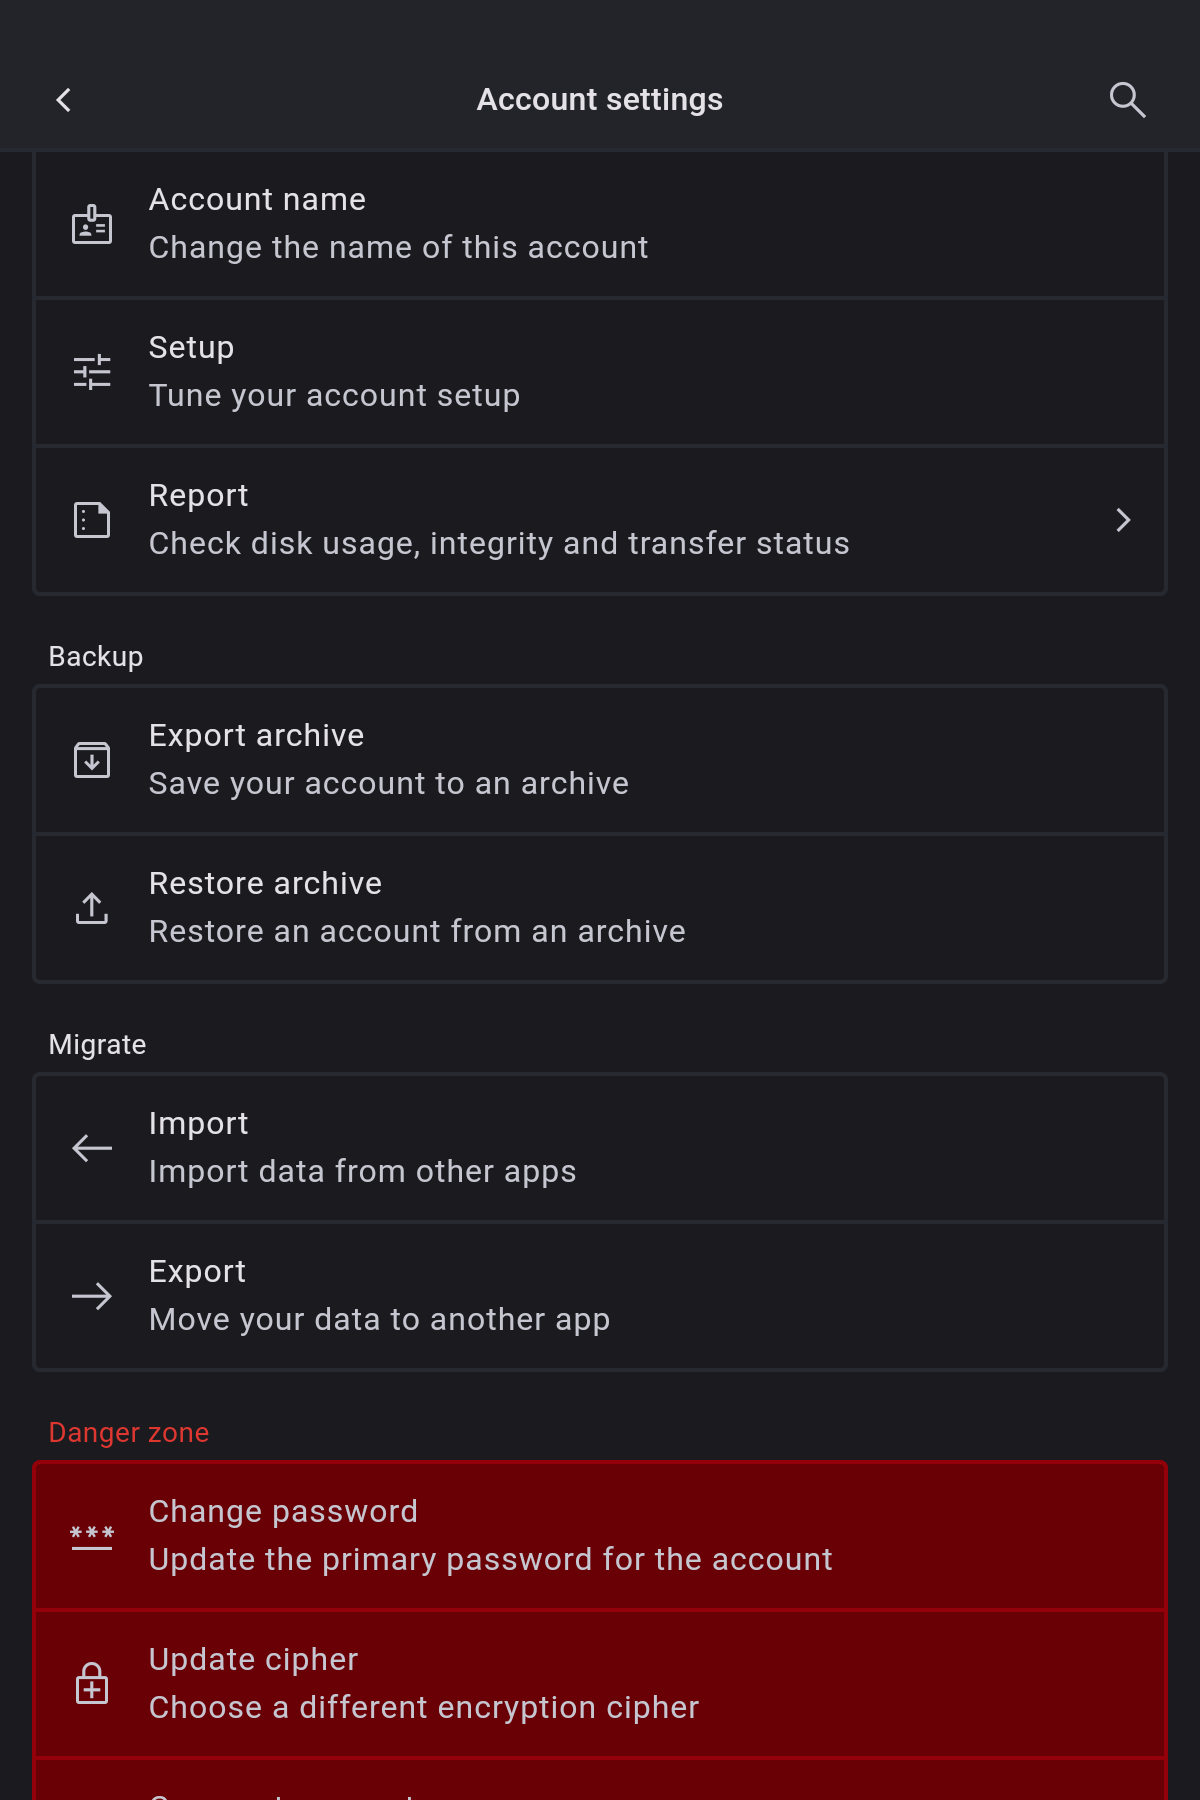
Task: Expand Report using its chevron
Action: point(1123,520)
